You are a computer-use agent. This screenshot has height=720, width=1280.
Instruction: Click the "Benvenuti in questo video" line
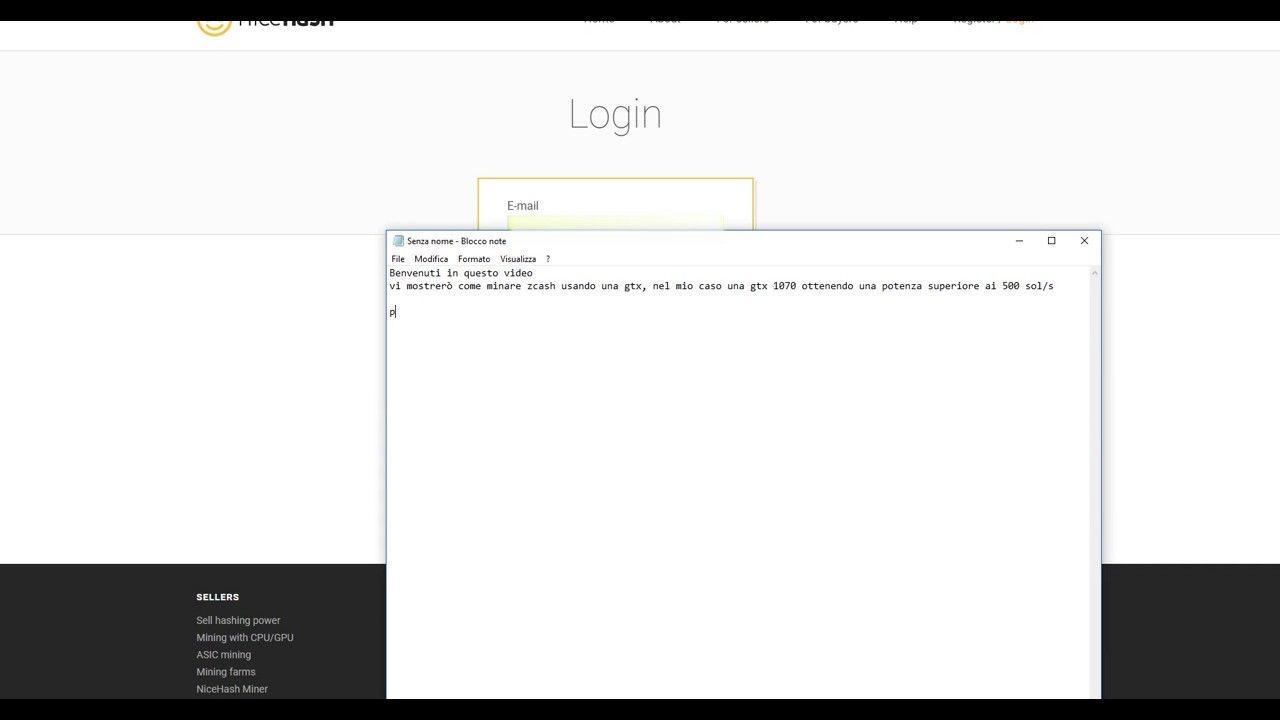tap(461, 273)
